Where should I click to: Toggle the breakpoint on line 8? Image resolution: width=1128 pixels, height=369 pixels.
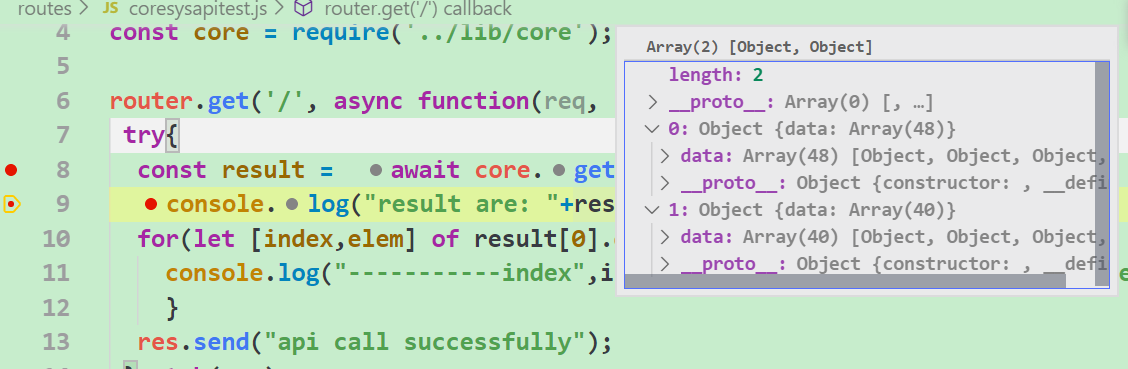pyautogui.click(x=11, y=170)
